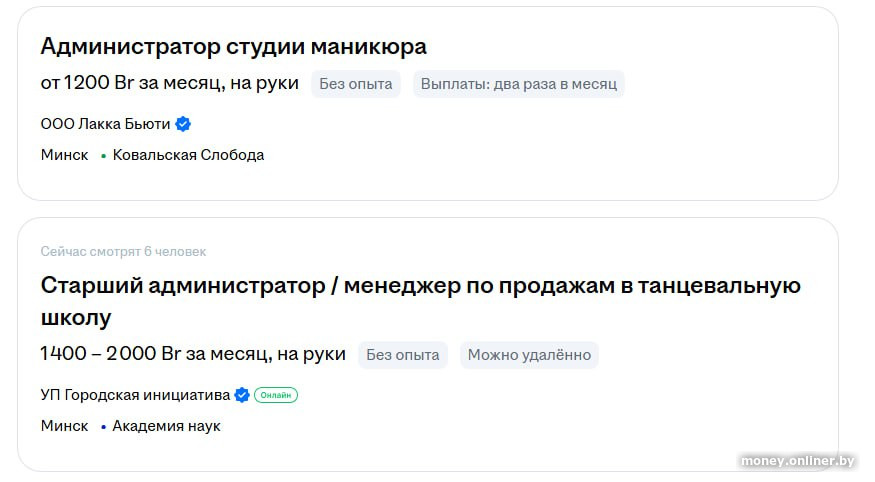875x482 pixels.
Task: Open employer УП Городская инициатива page
Action: point(135,395)
